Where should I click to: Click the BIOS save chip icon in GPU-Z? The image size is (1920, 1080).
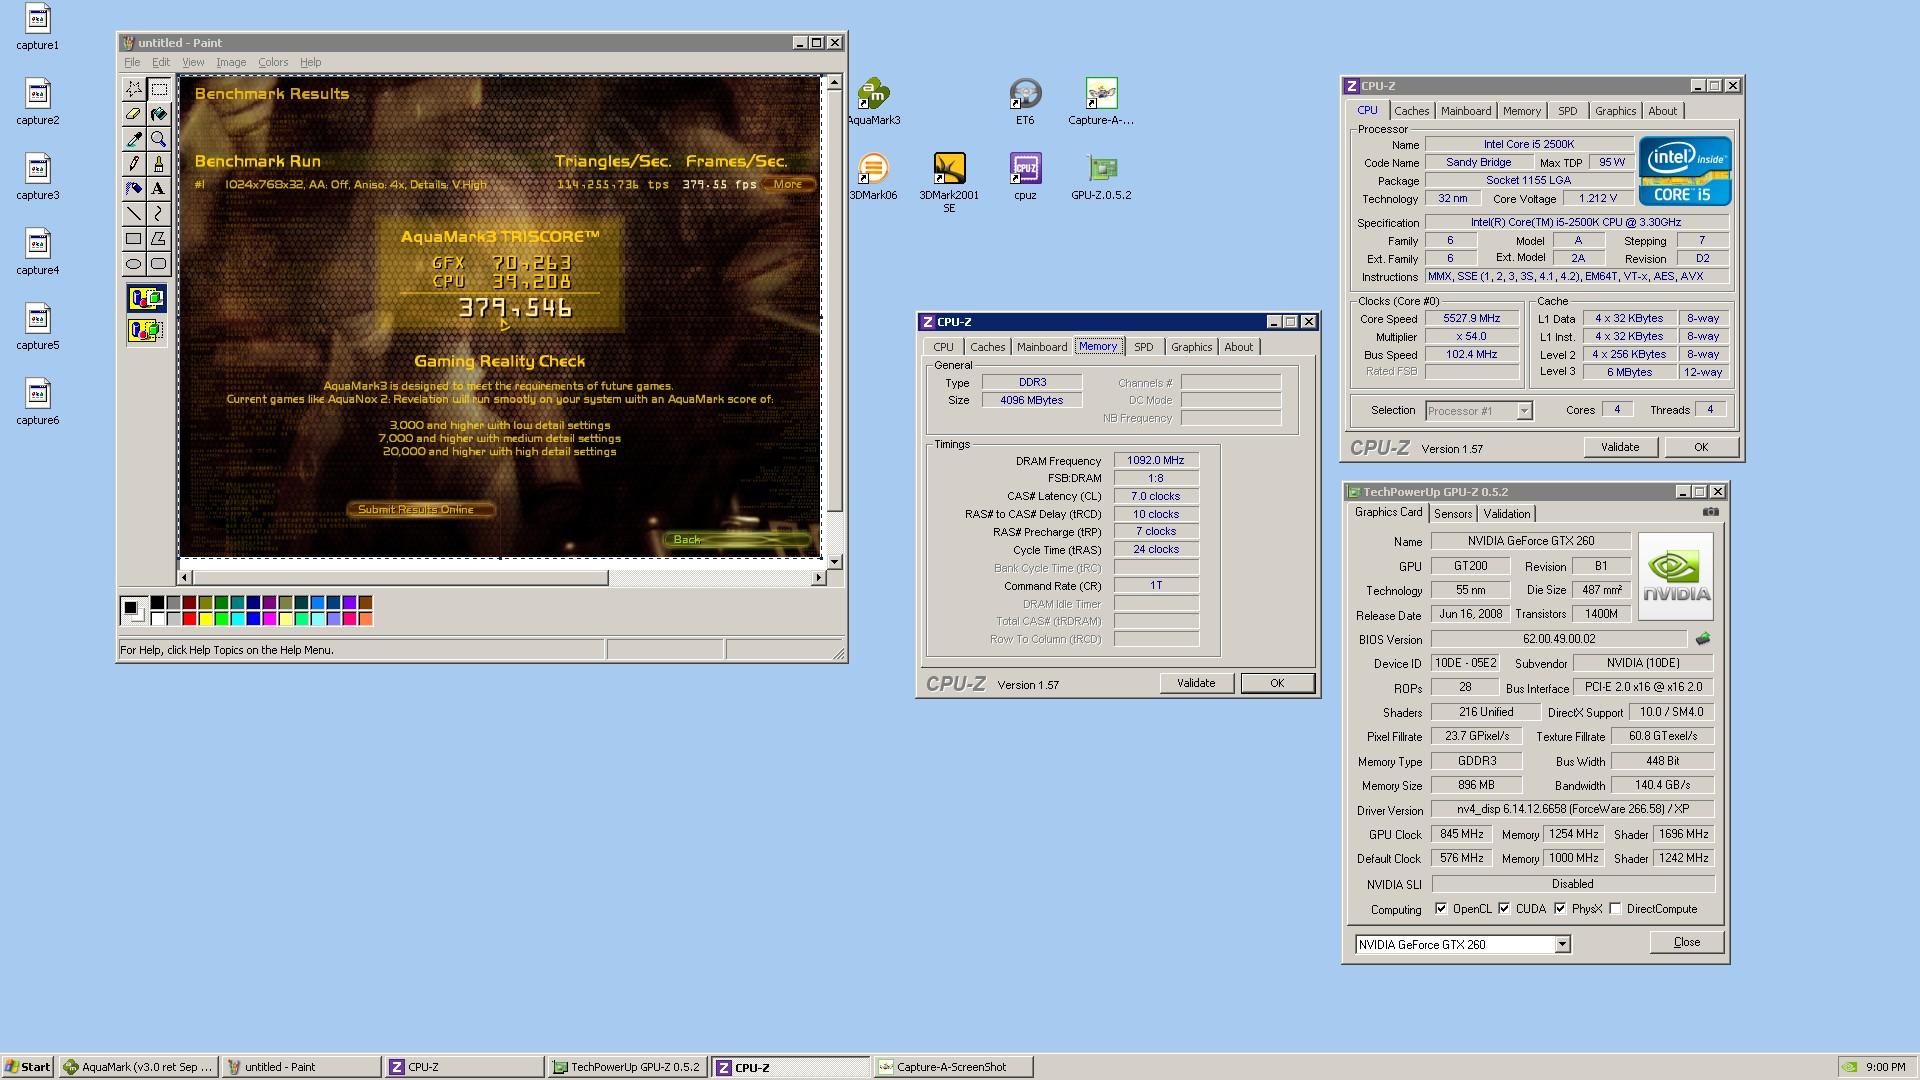click(1703, 639)
